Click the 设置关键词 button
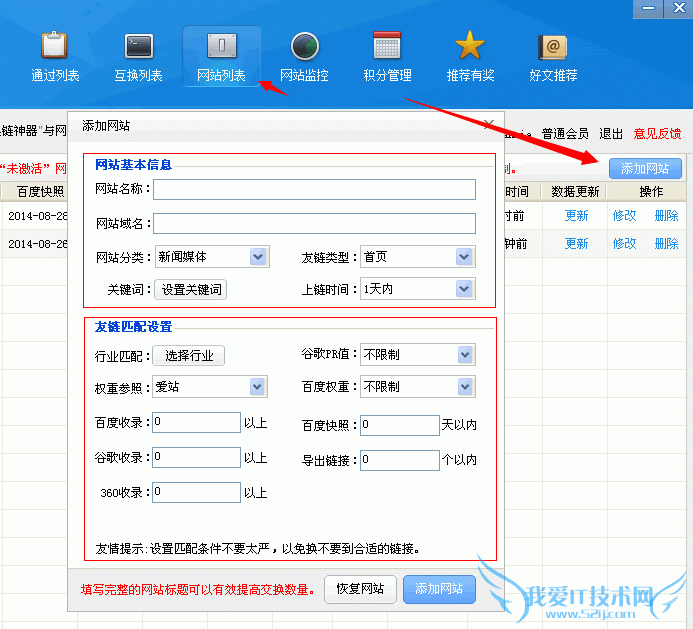The height and width of the screenshot is (629, 693). (x=190, y=290)
